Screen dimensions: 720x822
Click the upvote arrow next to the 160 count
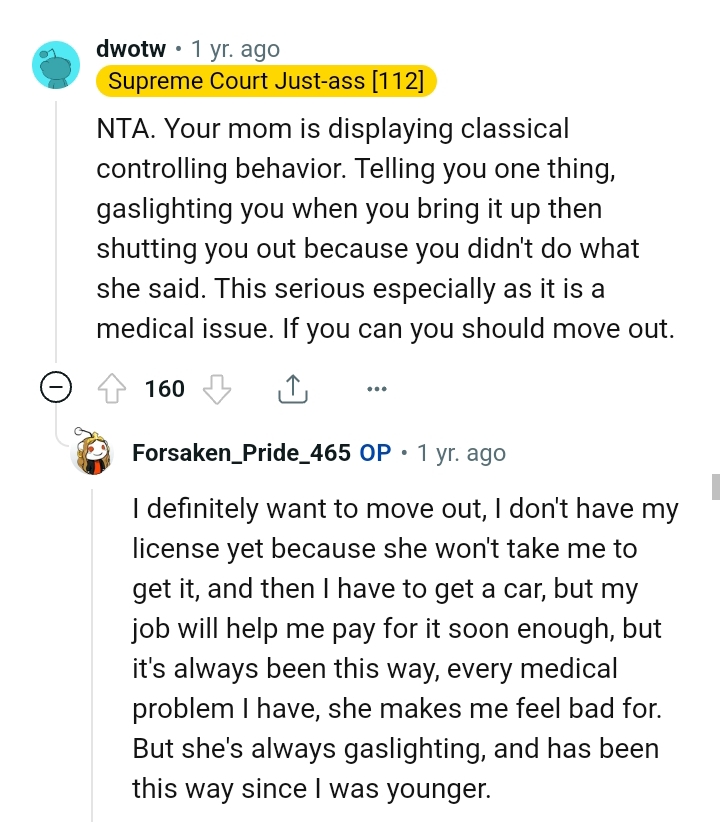point(114,388)
